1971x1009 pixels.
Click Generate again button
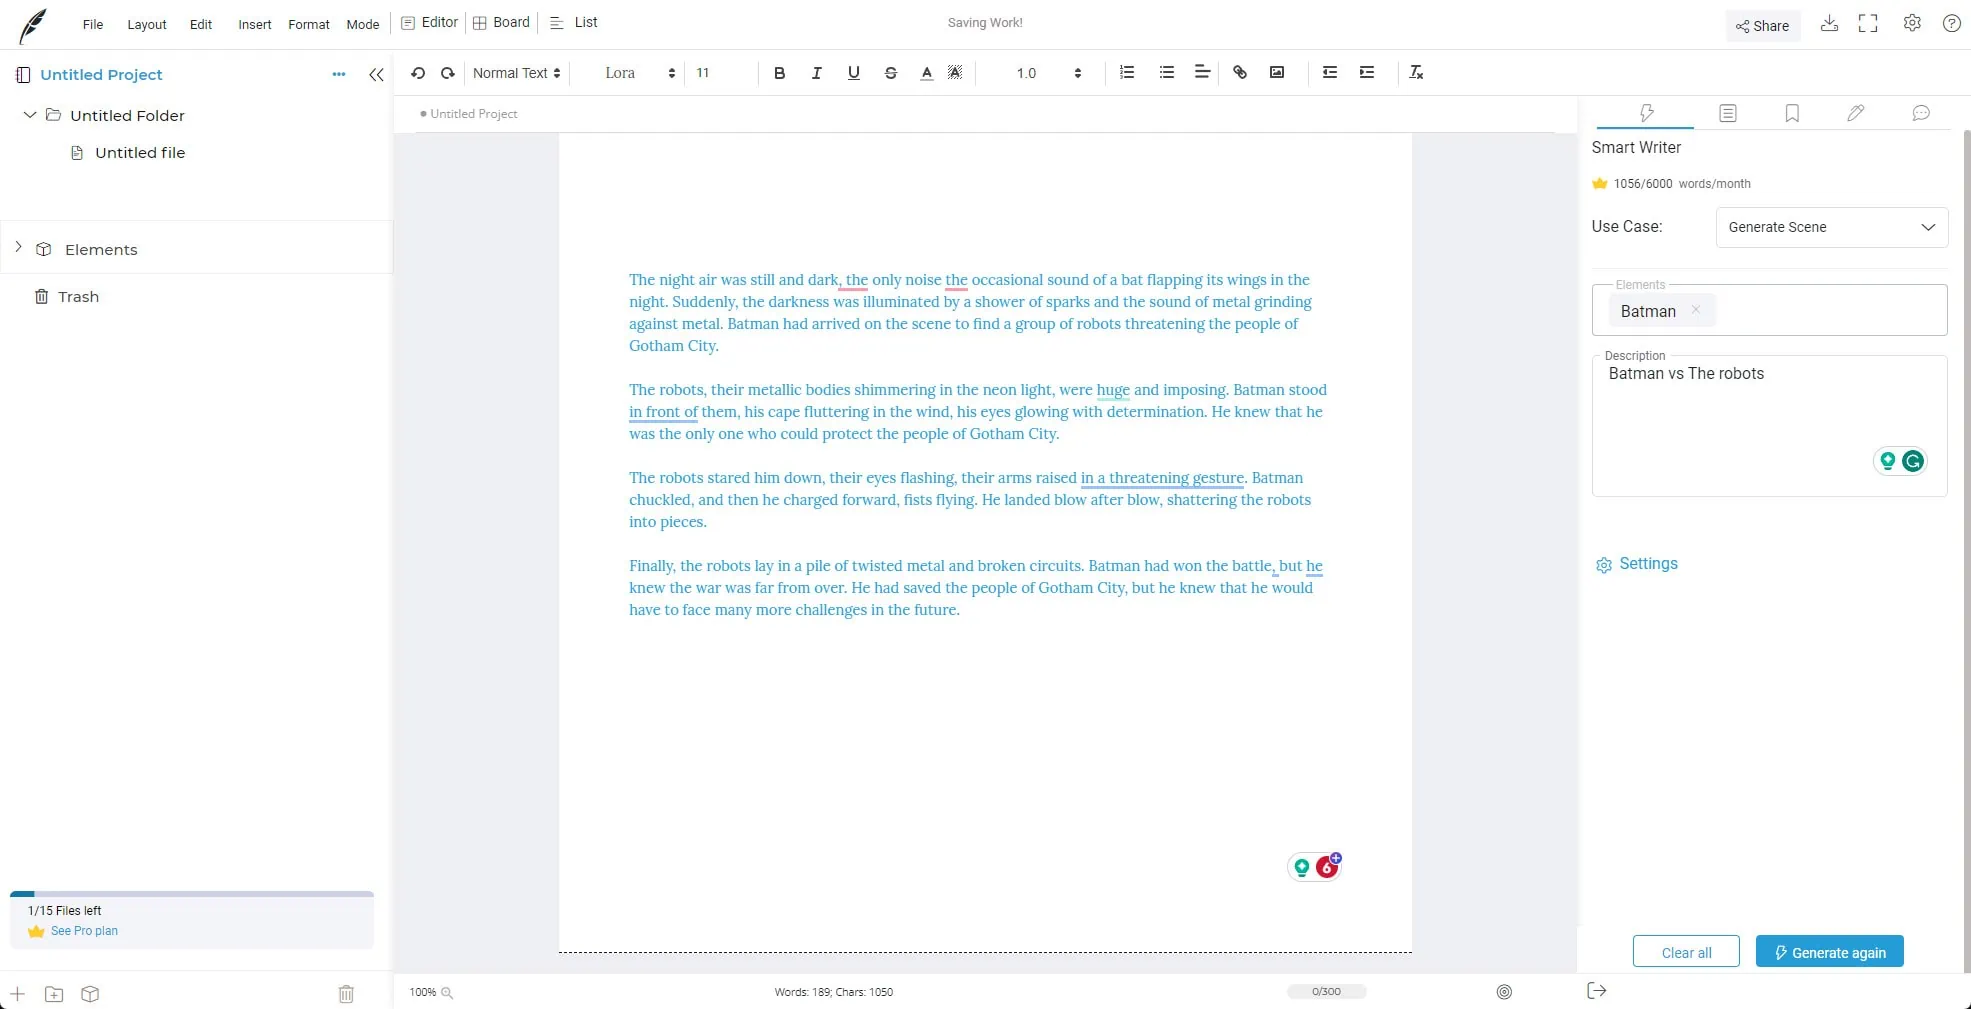[1830, 952]
